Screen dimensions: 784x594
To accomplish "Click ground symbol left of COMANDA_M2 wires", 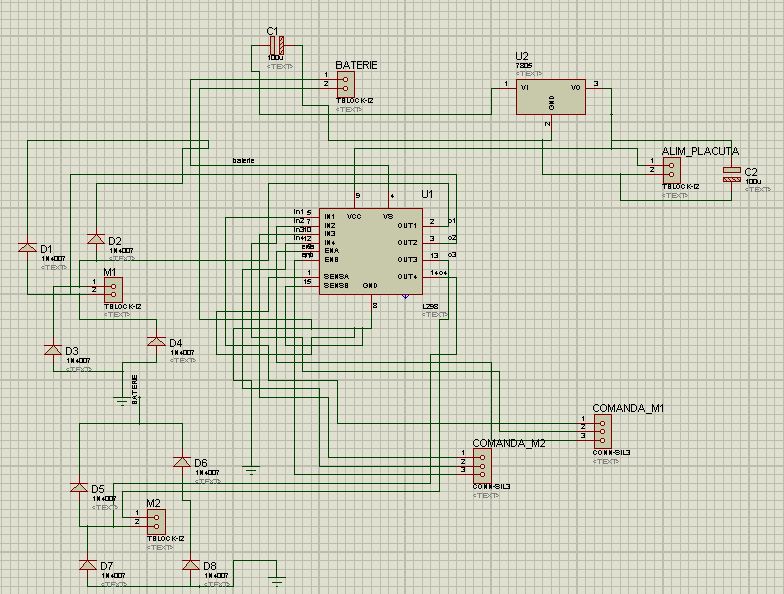I will [251, 470].
